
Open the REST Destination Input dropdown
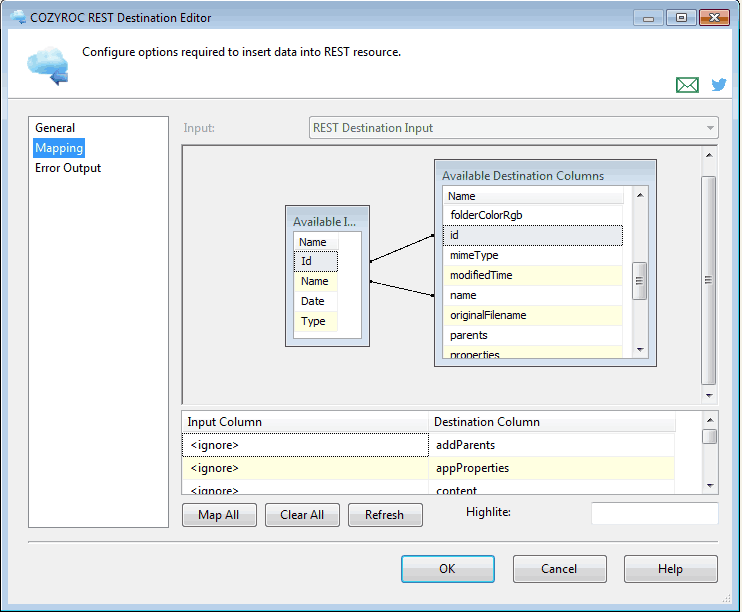513,128
